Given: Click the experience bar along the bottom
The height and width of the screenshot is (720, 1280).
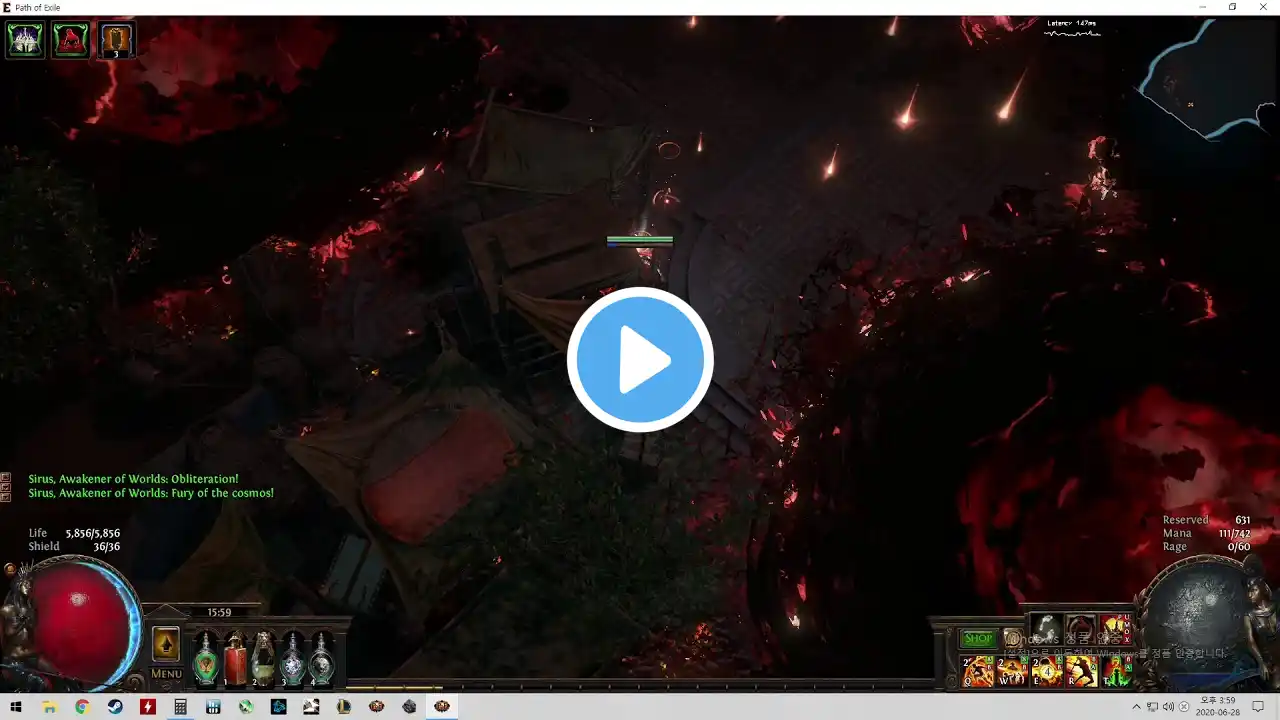Looking at the screenshot, I should pyautogui.click(x=640, y=688).
